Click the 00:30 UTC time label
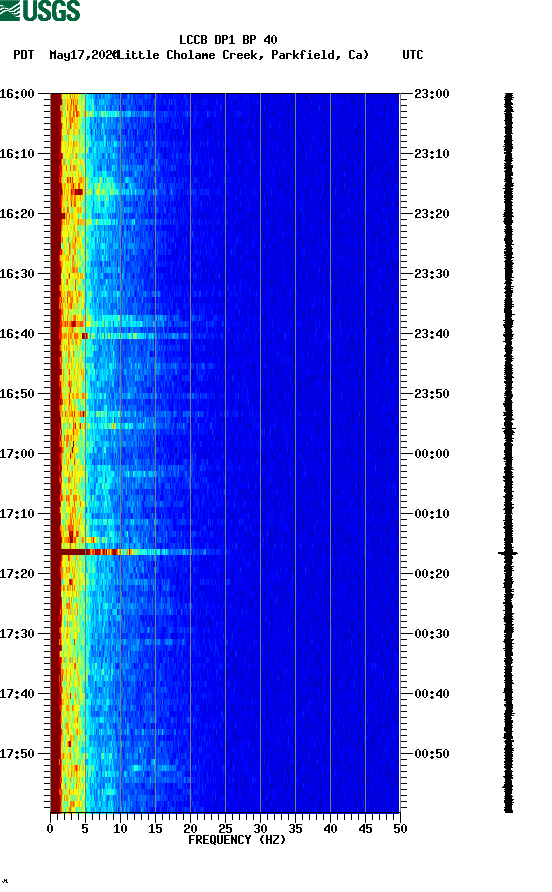This screenshot has height=892, width=552. pos(432,634)
